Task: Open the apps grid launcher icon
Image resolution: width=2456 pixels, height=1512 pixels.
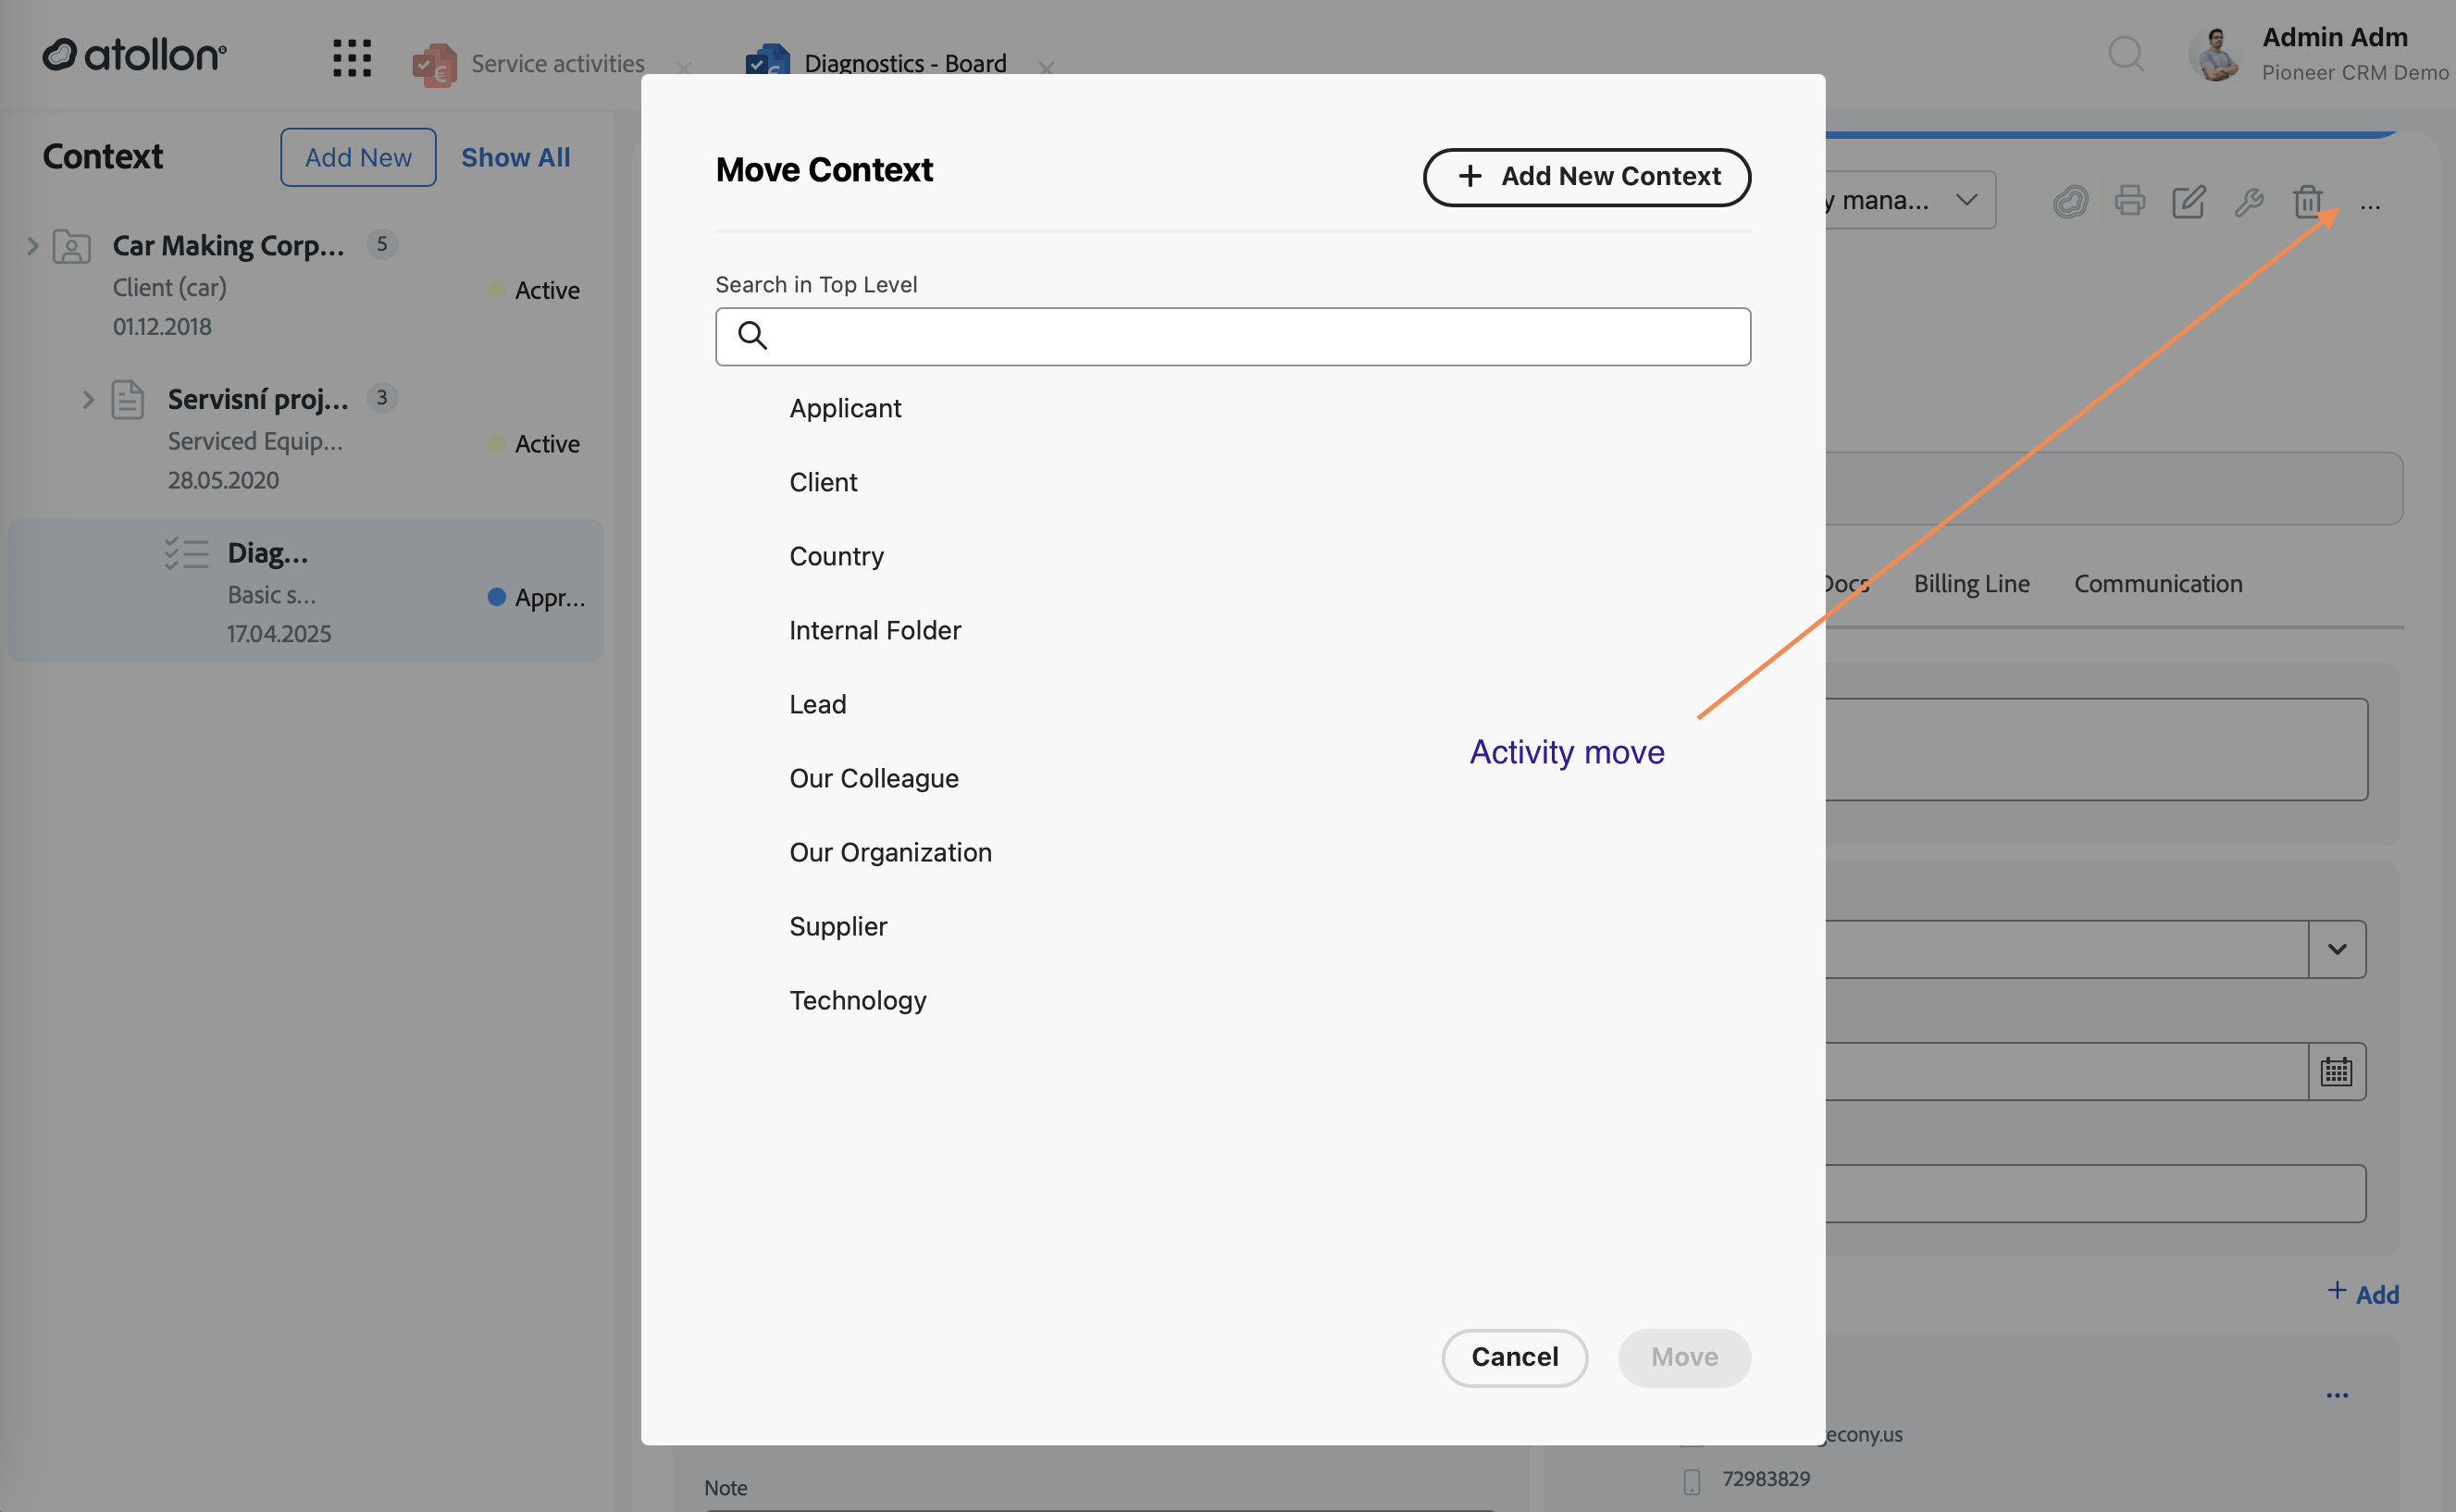Action: pyautogui.click(x=352, y=58)
